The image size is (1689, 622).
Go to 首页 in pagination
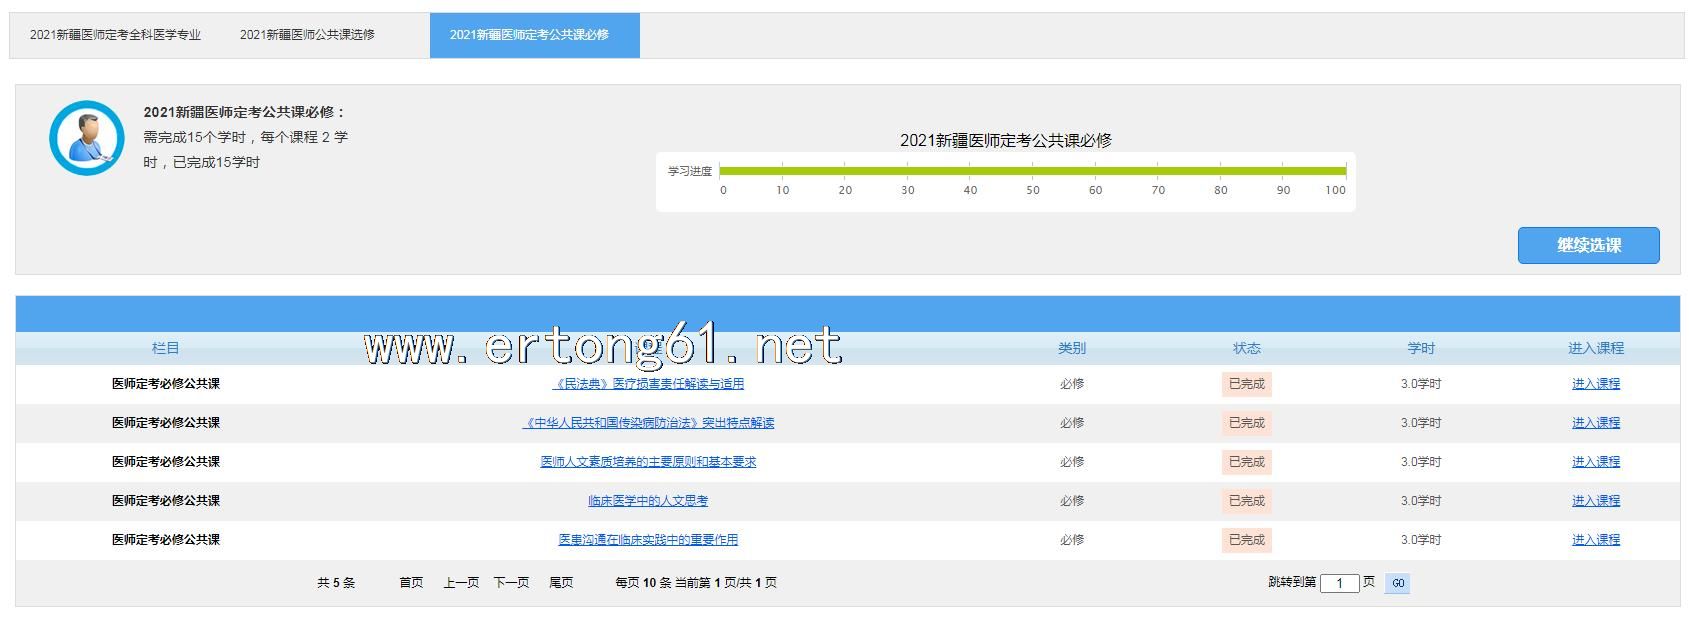pos(411,583)
